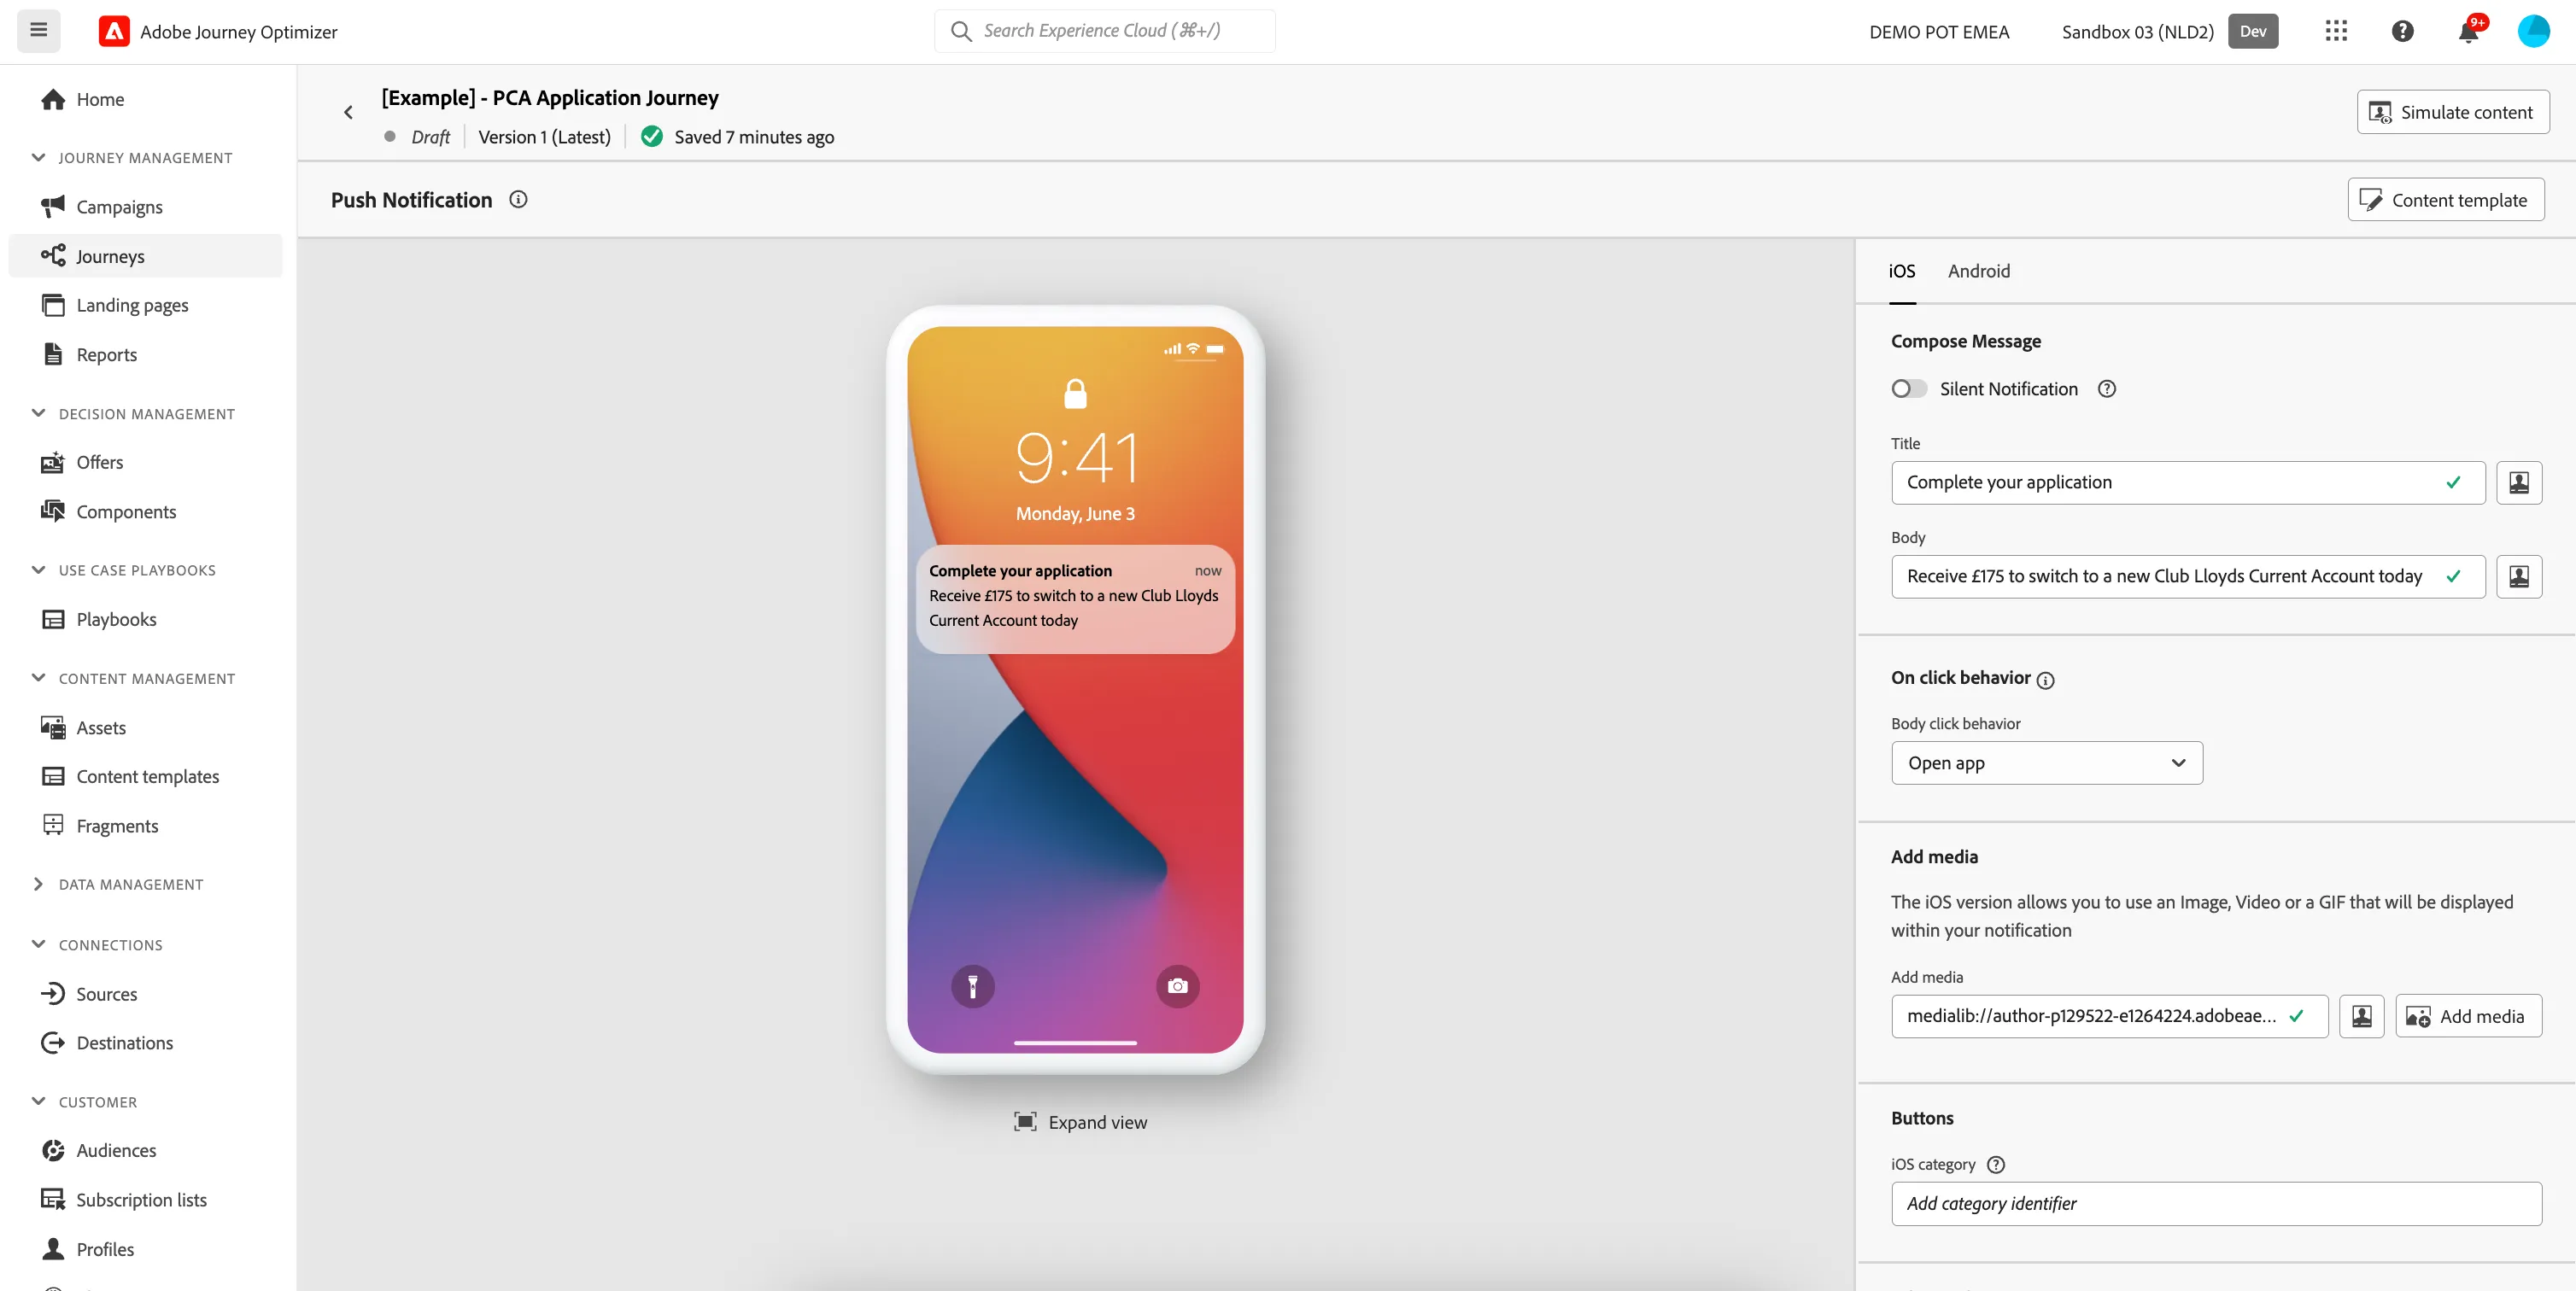The width and height of the screenshot is (2576, 1291).
Task: Show On click behavior info icon
Action: pyautogui.click(x=2045, y=680)
